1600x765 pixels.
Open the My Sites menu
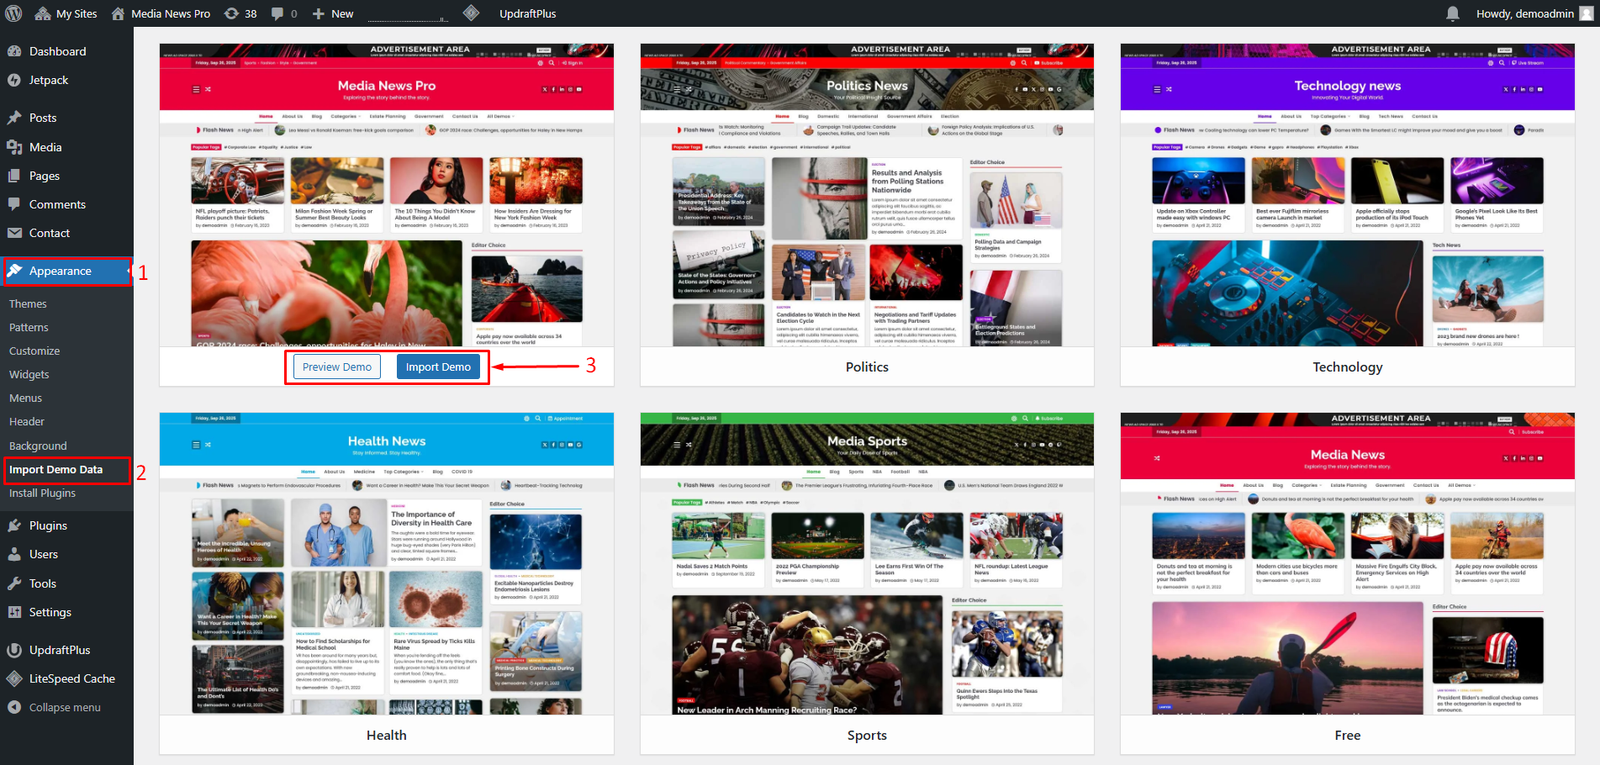pos(66,13)
